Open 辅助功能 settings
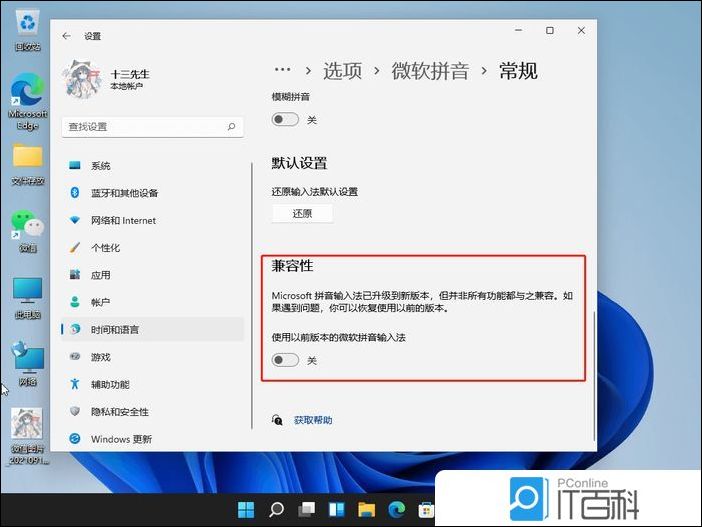Image resolution: width=702 pixels, height=527 pixels. (152, 384)
